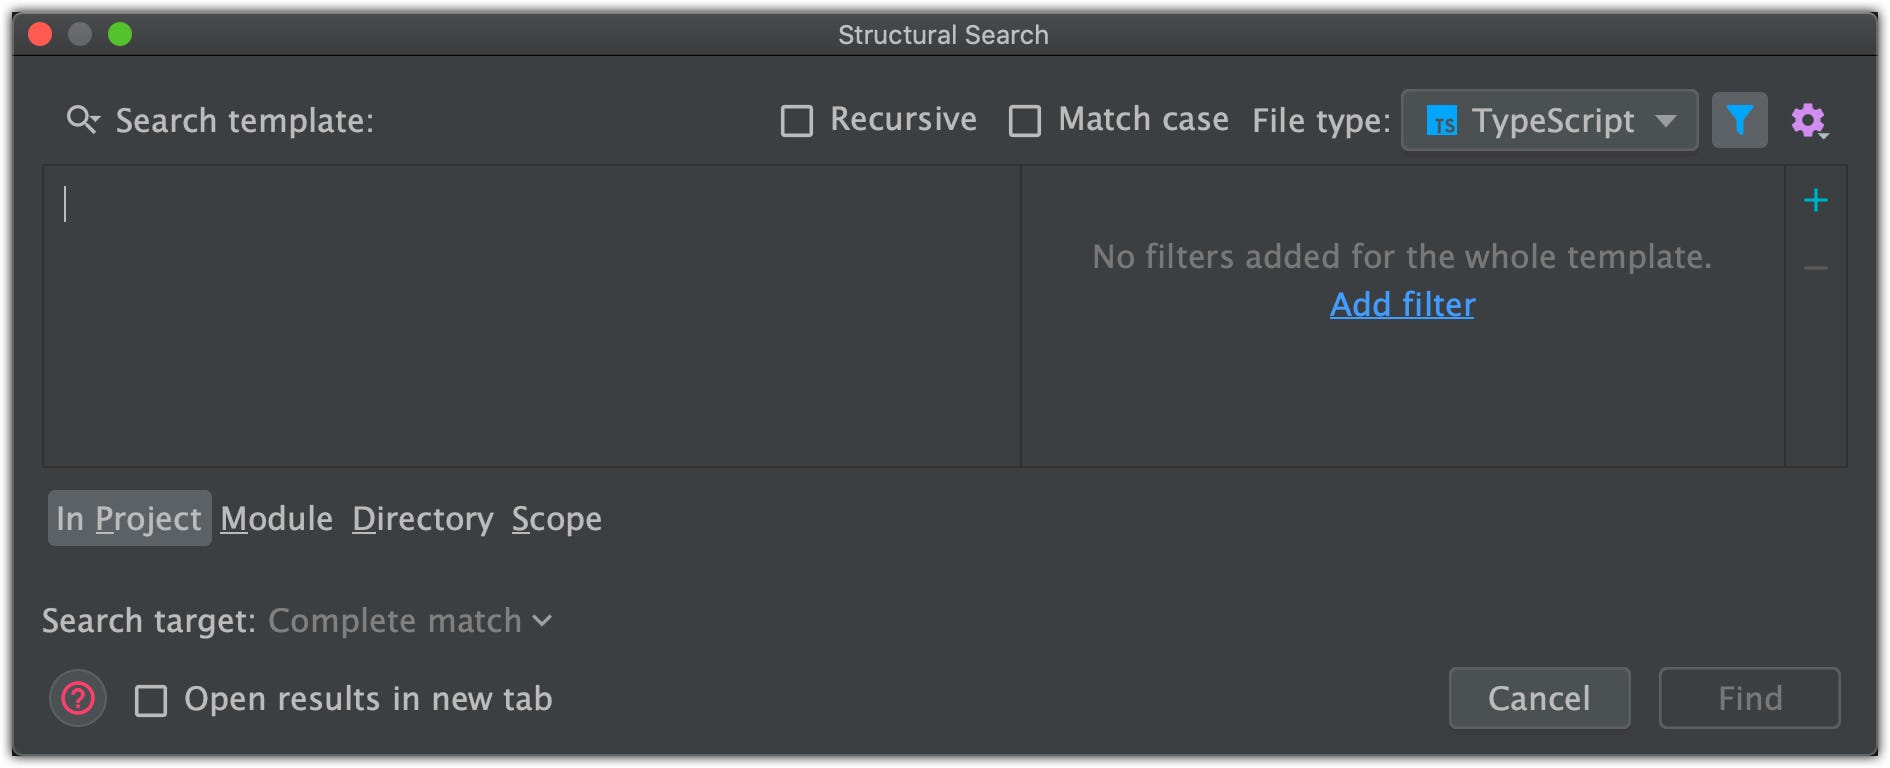Enable the Match case checkbox
The width and height of the screenshot is (1890, 768).
pyautogui.click(x=1025, y=121)
